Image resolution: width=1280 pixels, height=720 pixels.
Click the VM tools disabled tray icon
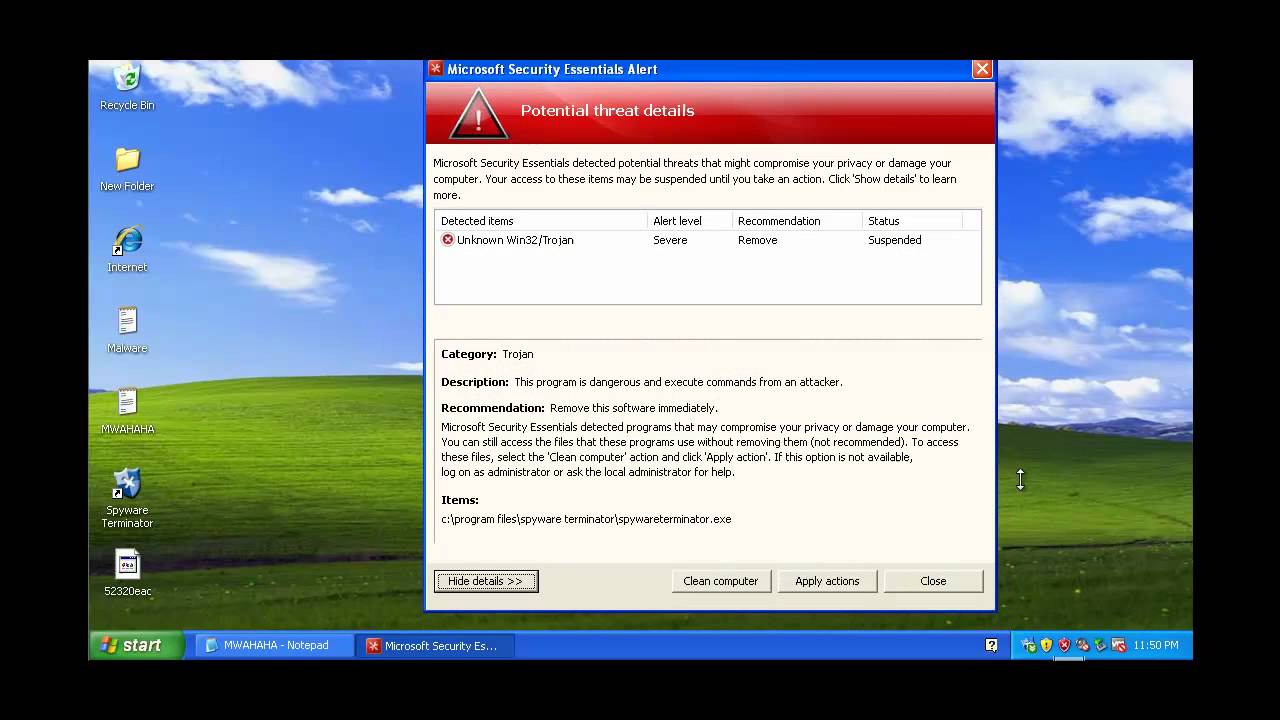tap(1119, 645)
